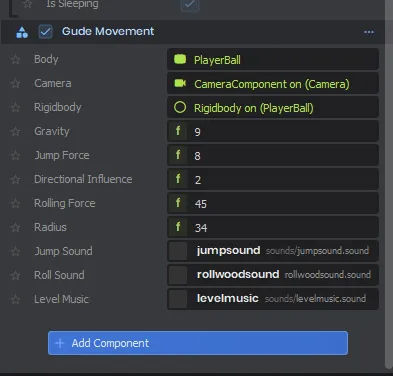Edit the Jump Force value 8

273,155
